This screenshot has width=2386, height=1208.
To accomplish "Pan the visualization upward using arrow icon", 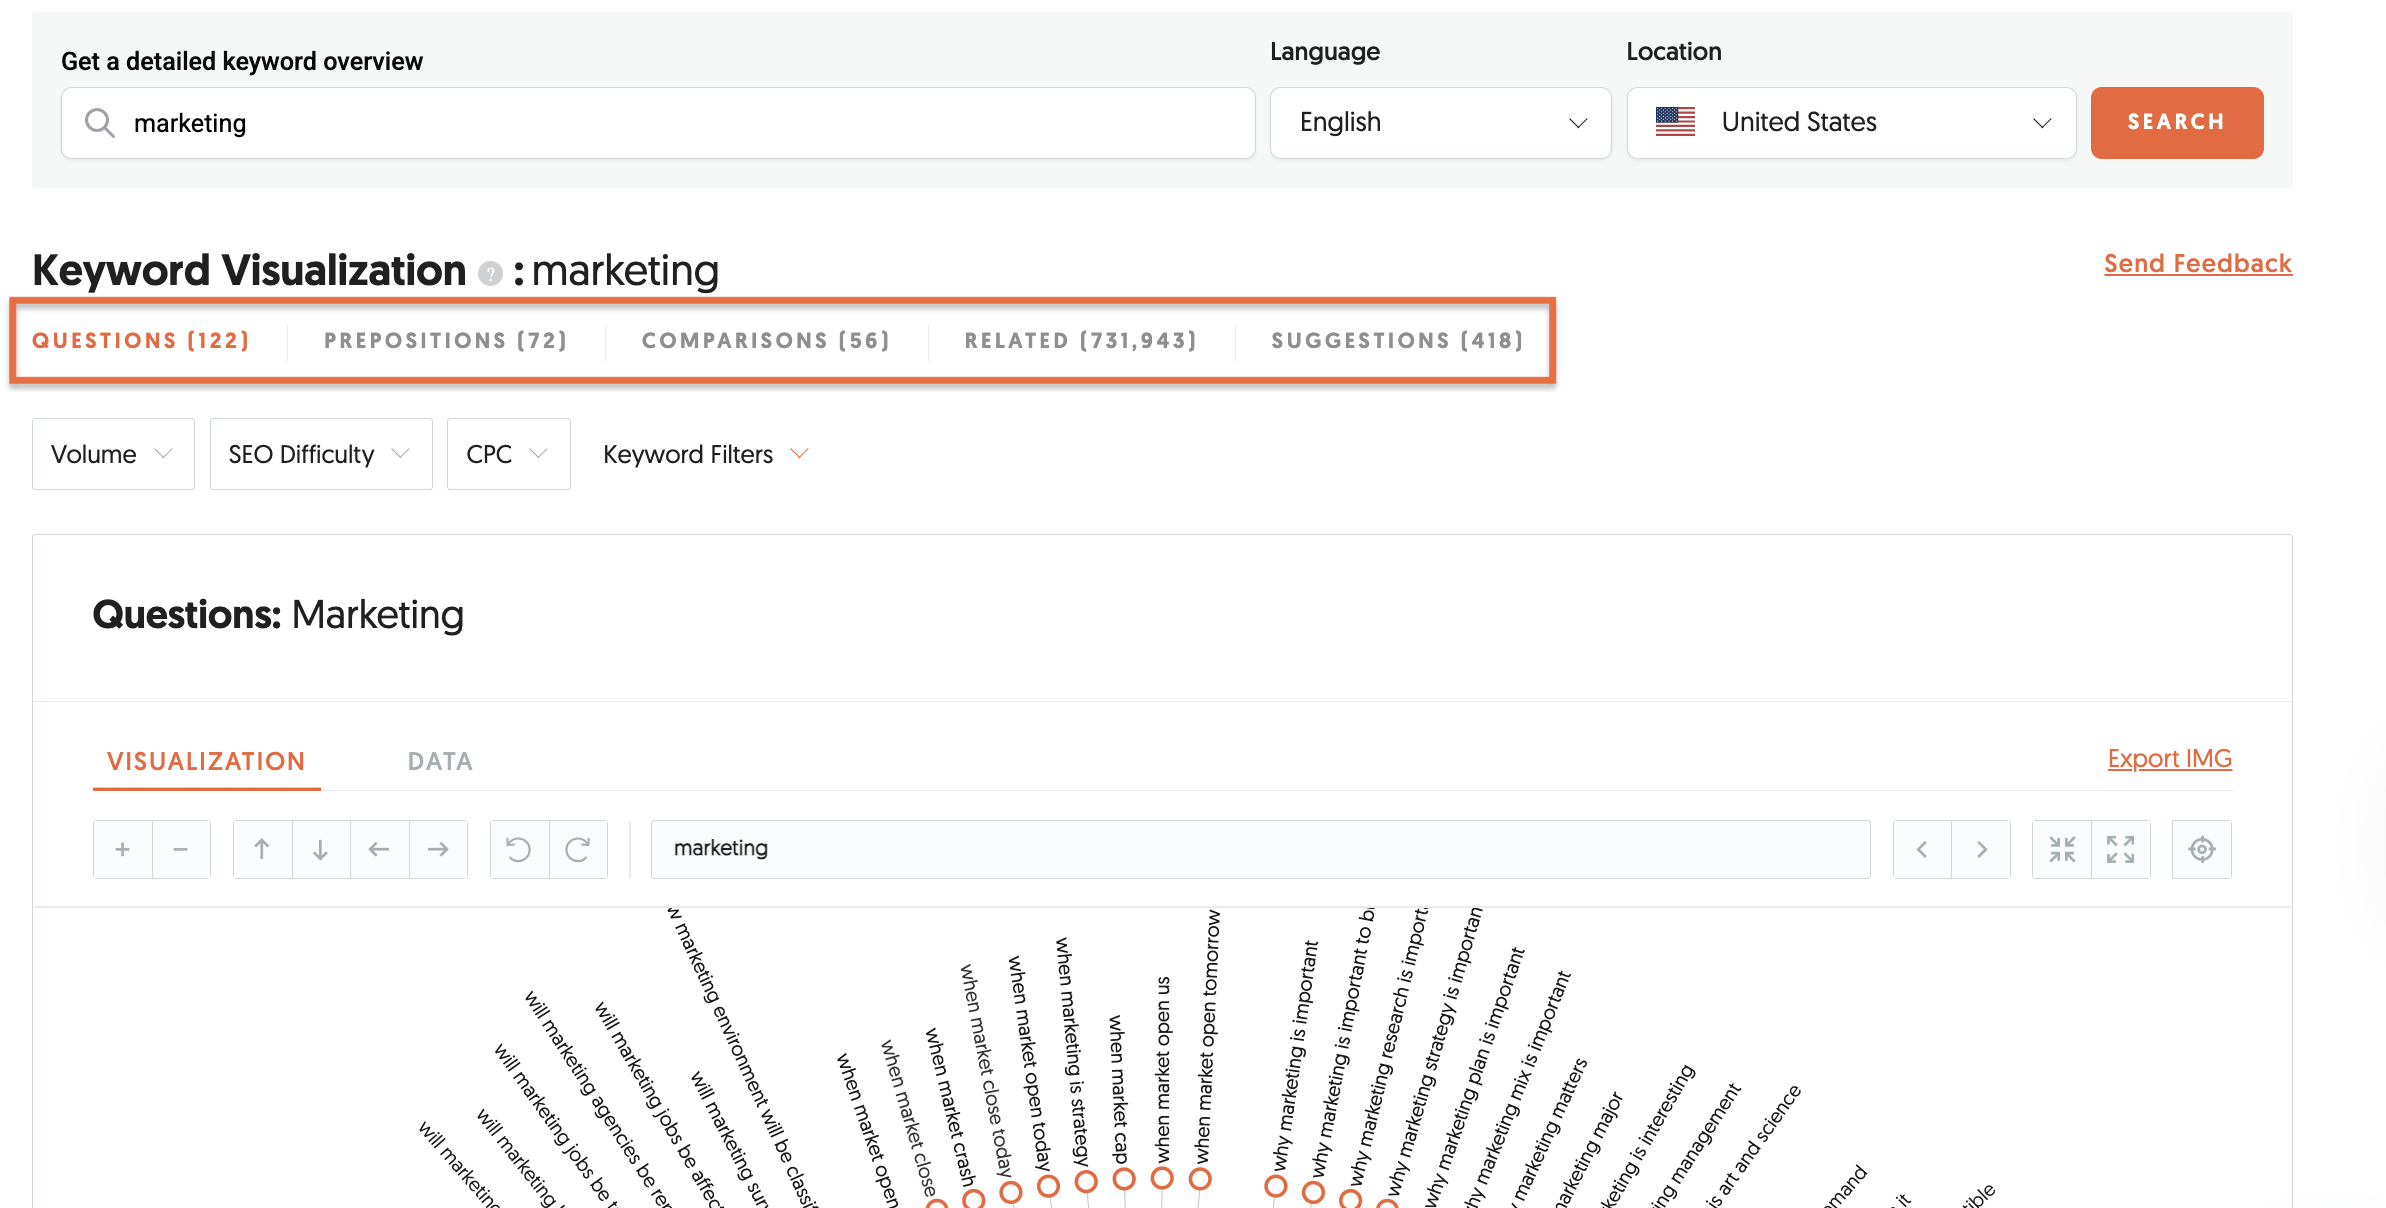I will pyautogui.click(x=262, y=848).
